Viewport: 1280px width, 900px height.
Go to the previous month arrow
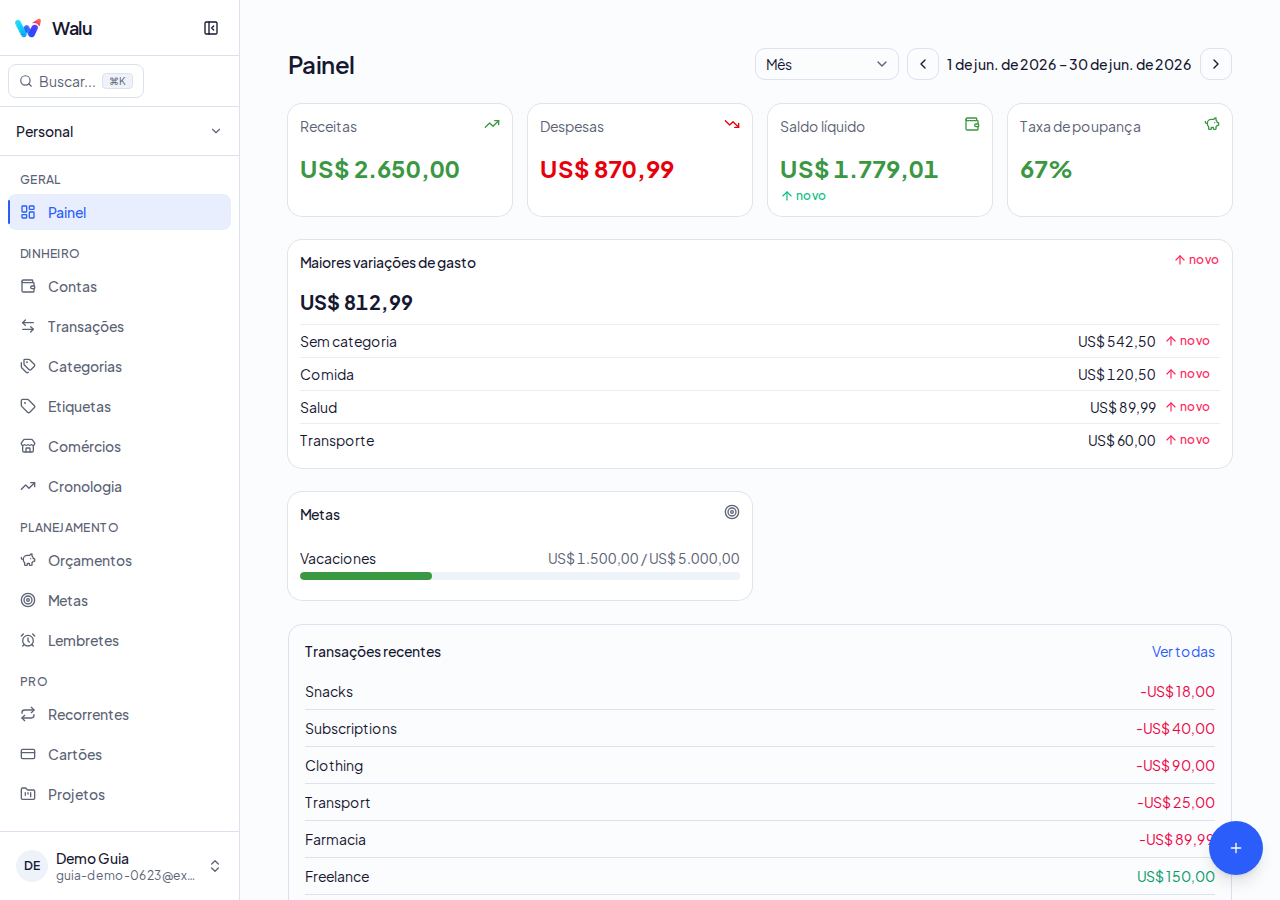coord(923,64)
